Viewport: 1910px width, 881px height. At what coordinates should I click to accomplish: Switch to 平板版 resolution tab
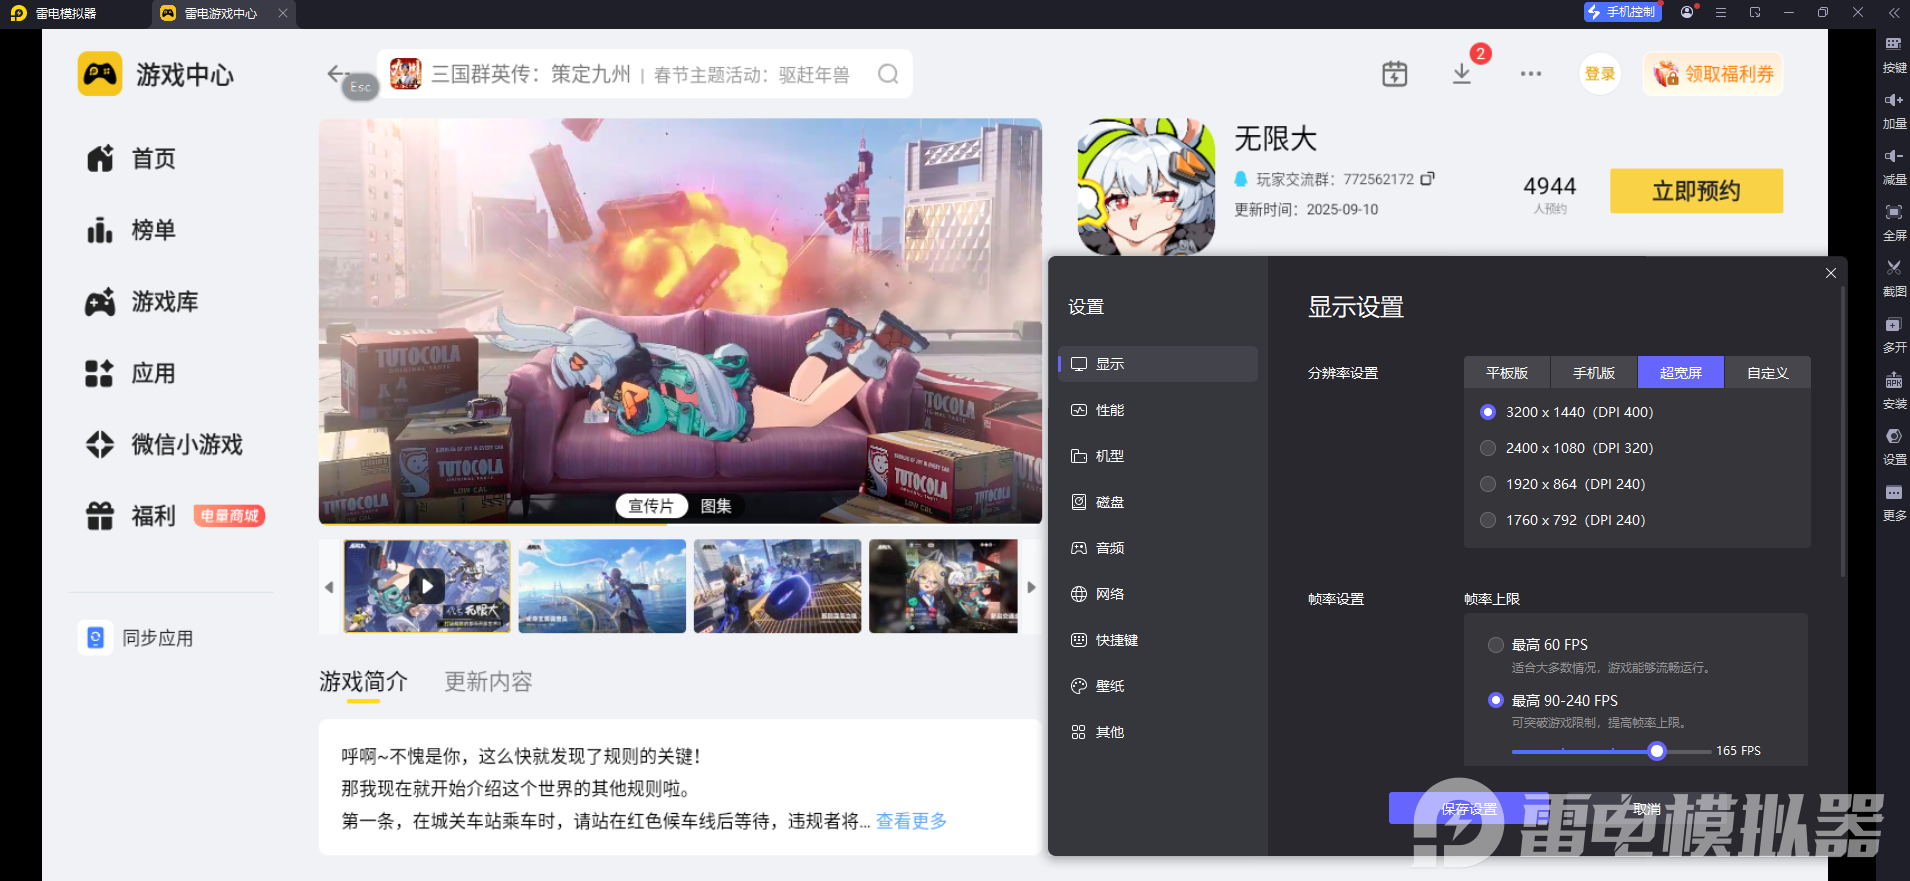(x=1507, y=373)
